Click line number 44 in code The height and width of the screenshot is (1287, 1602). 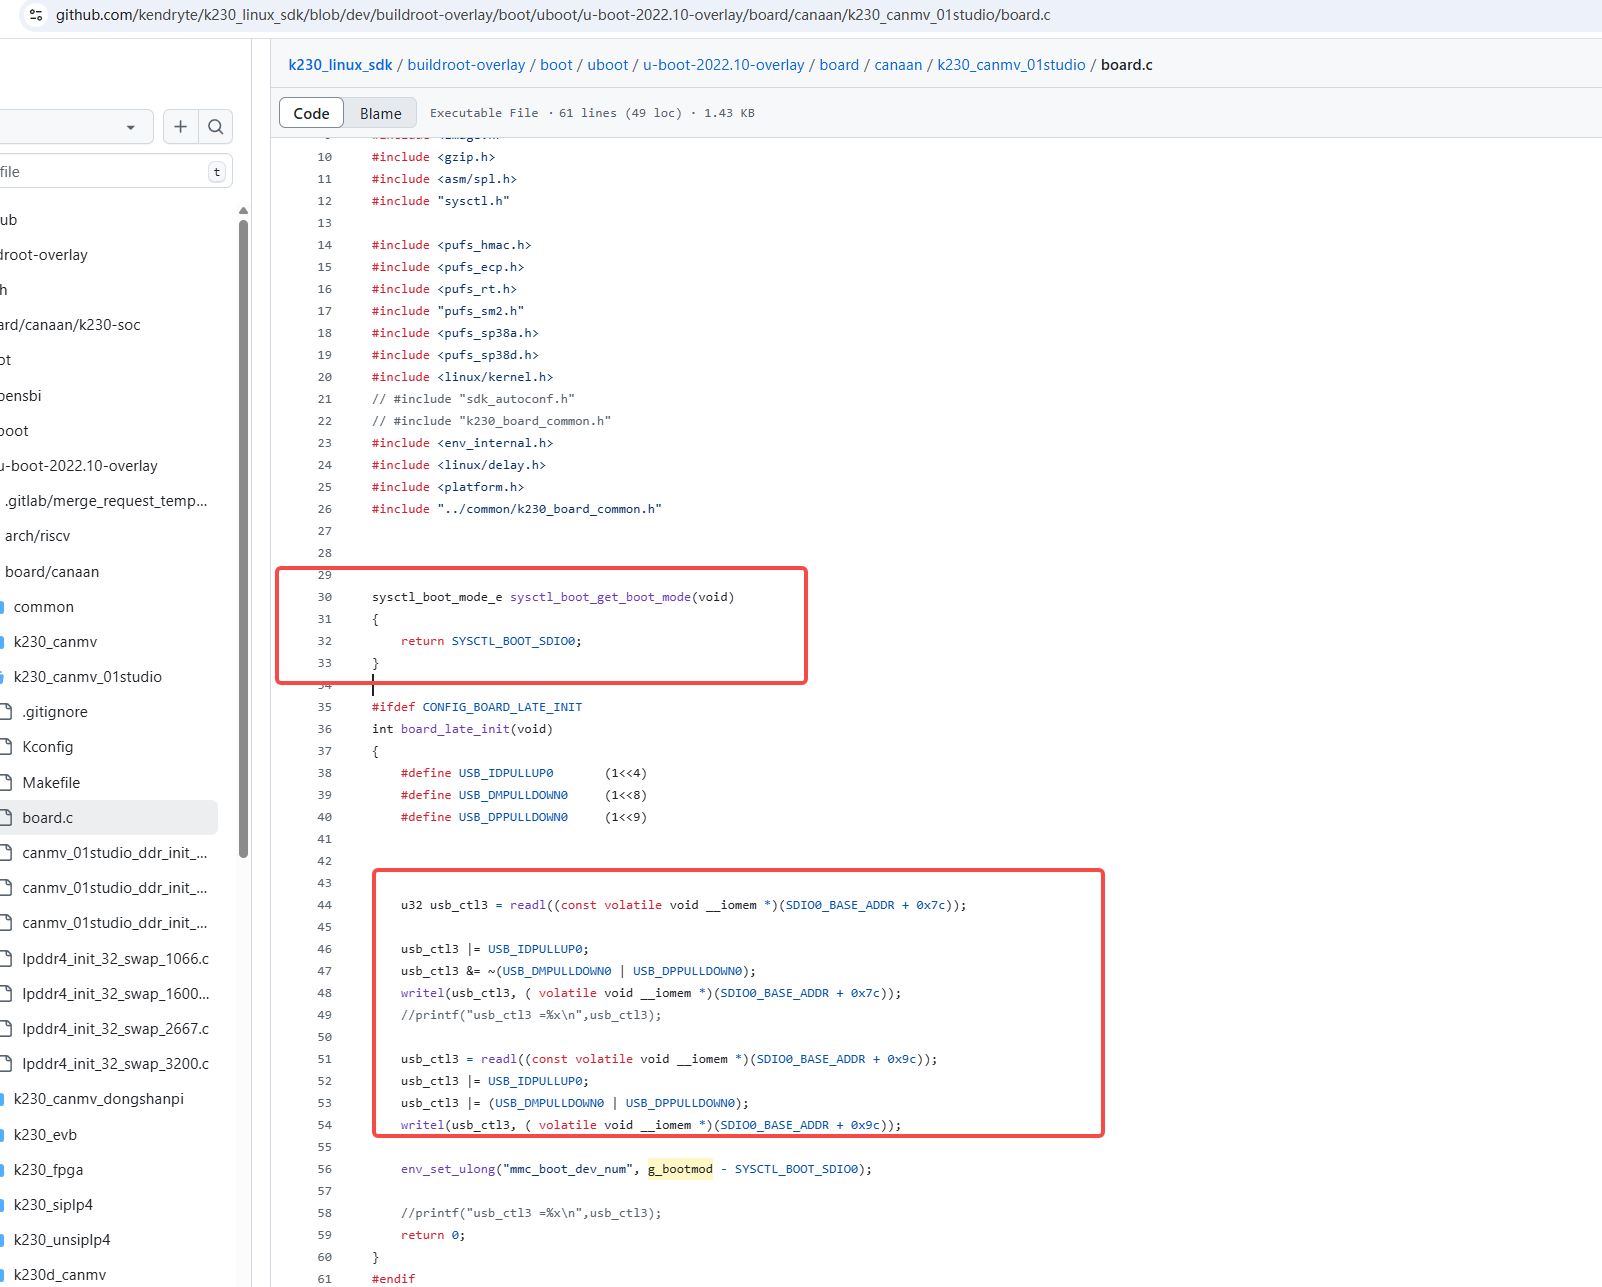(x=324, y=905)
